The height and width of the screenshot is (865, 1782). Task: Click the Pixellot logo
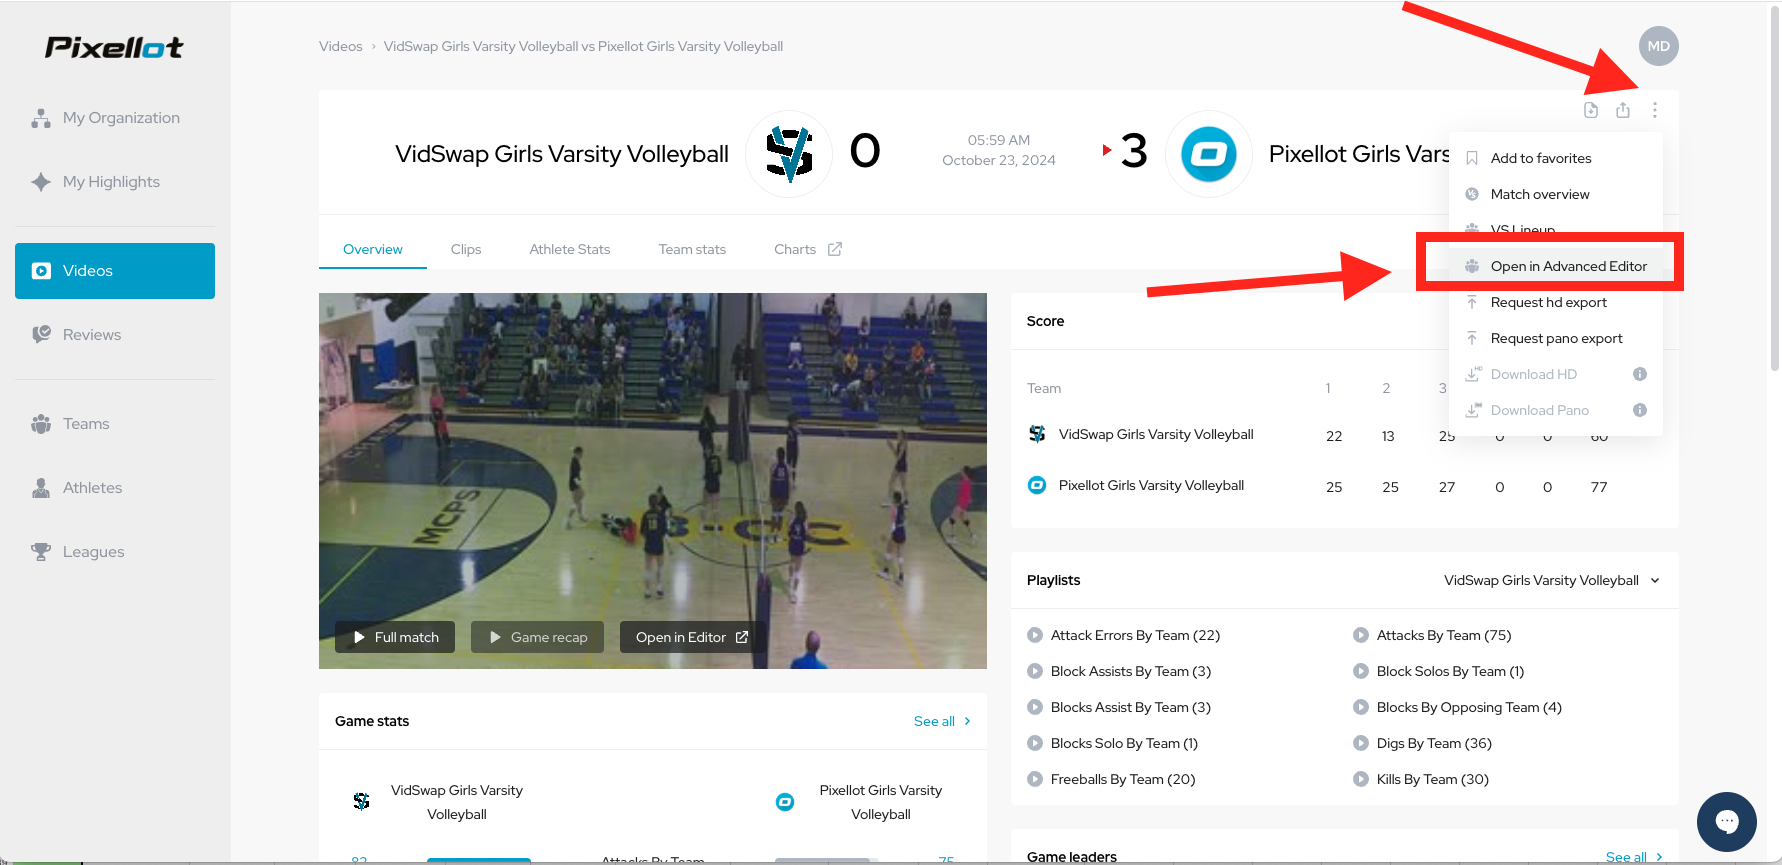(x=114, y=47)
